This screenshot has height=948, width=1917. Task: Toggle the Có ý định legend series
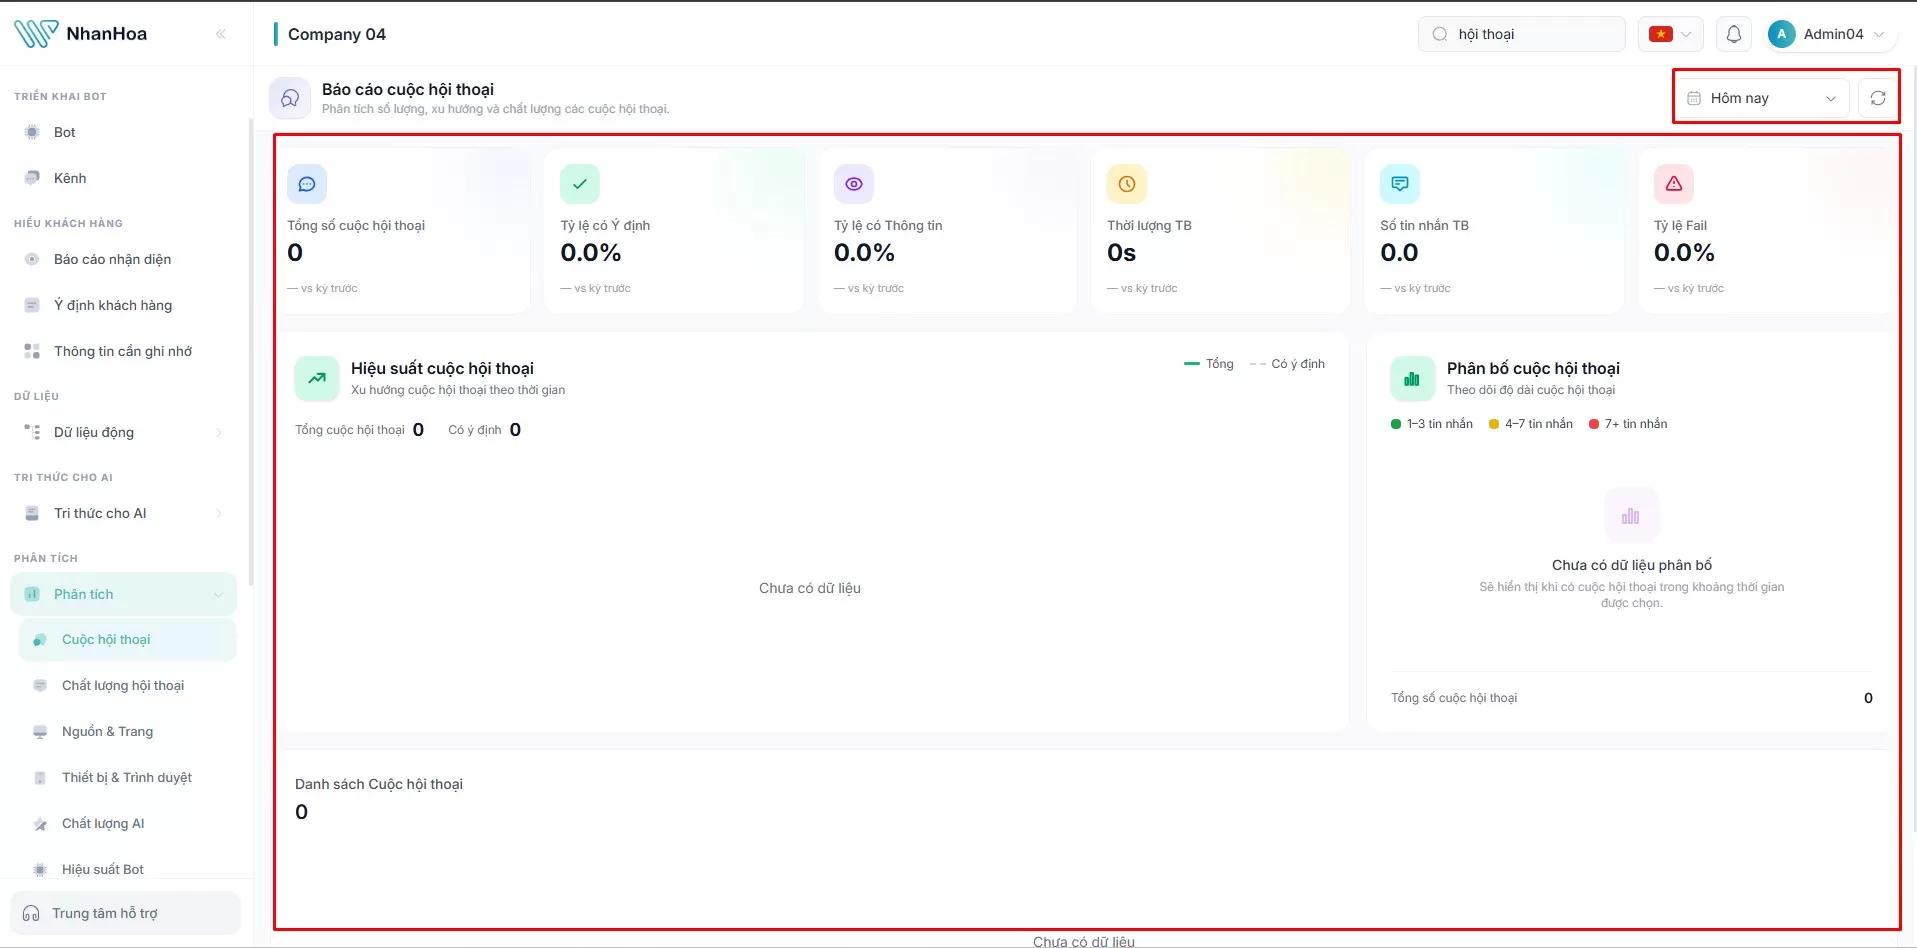(x=1287, y=364)
